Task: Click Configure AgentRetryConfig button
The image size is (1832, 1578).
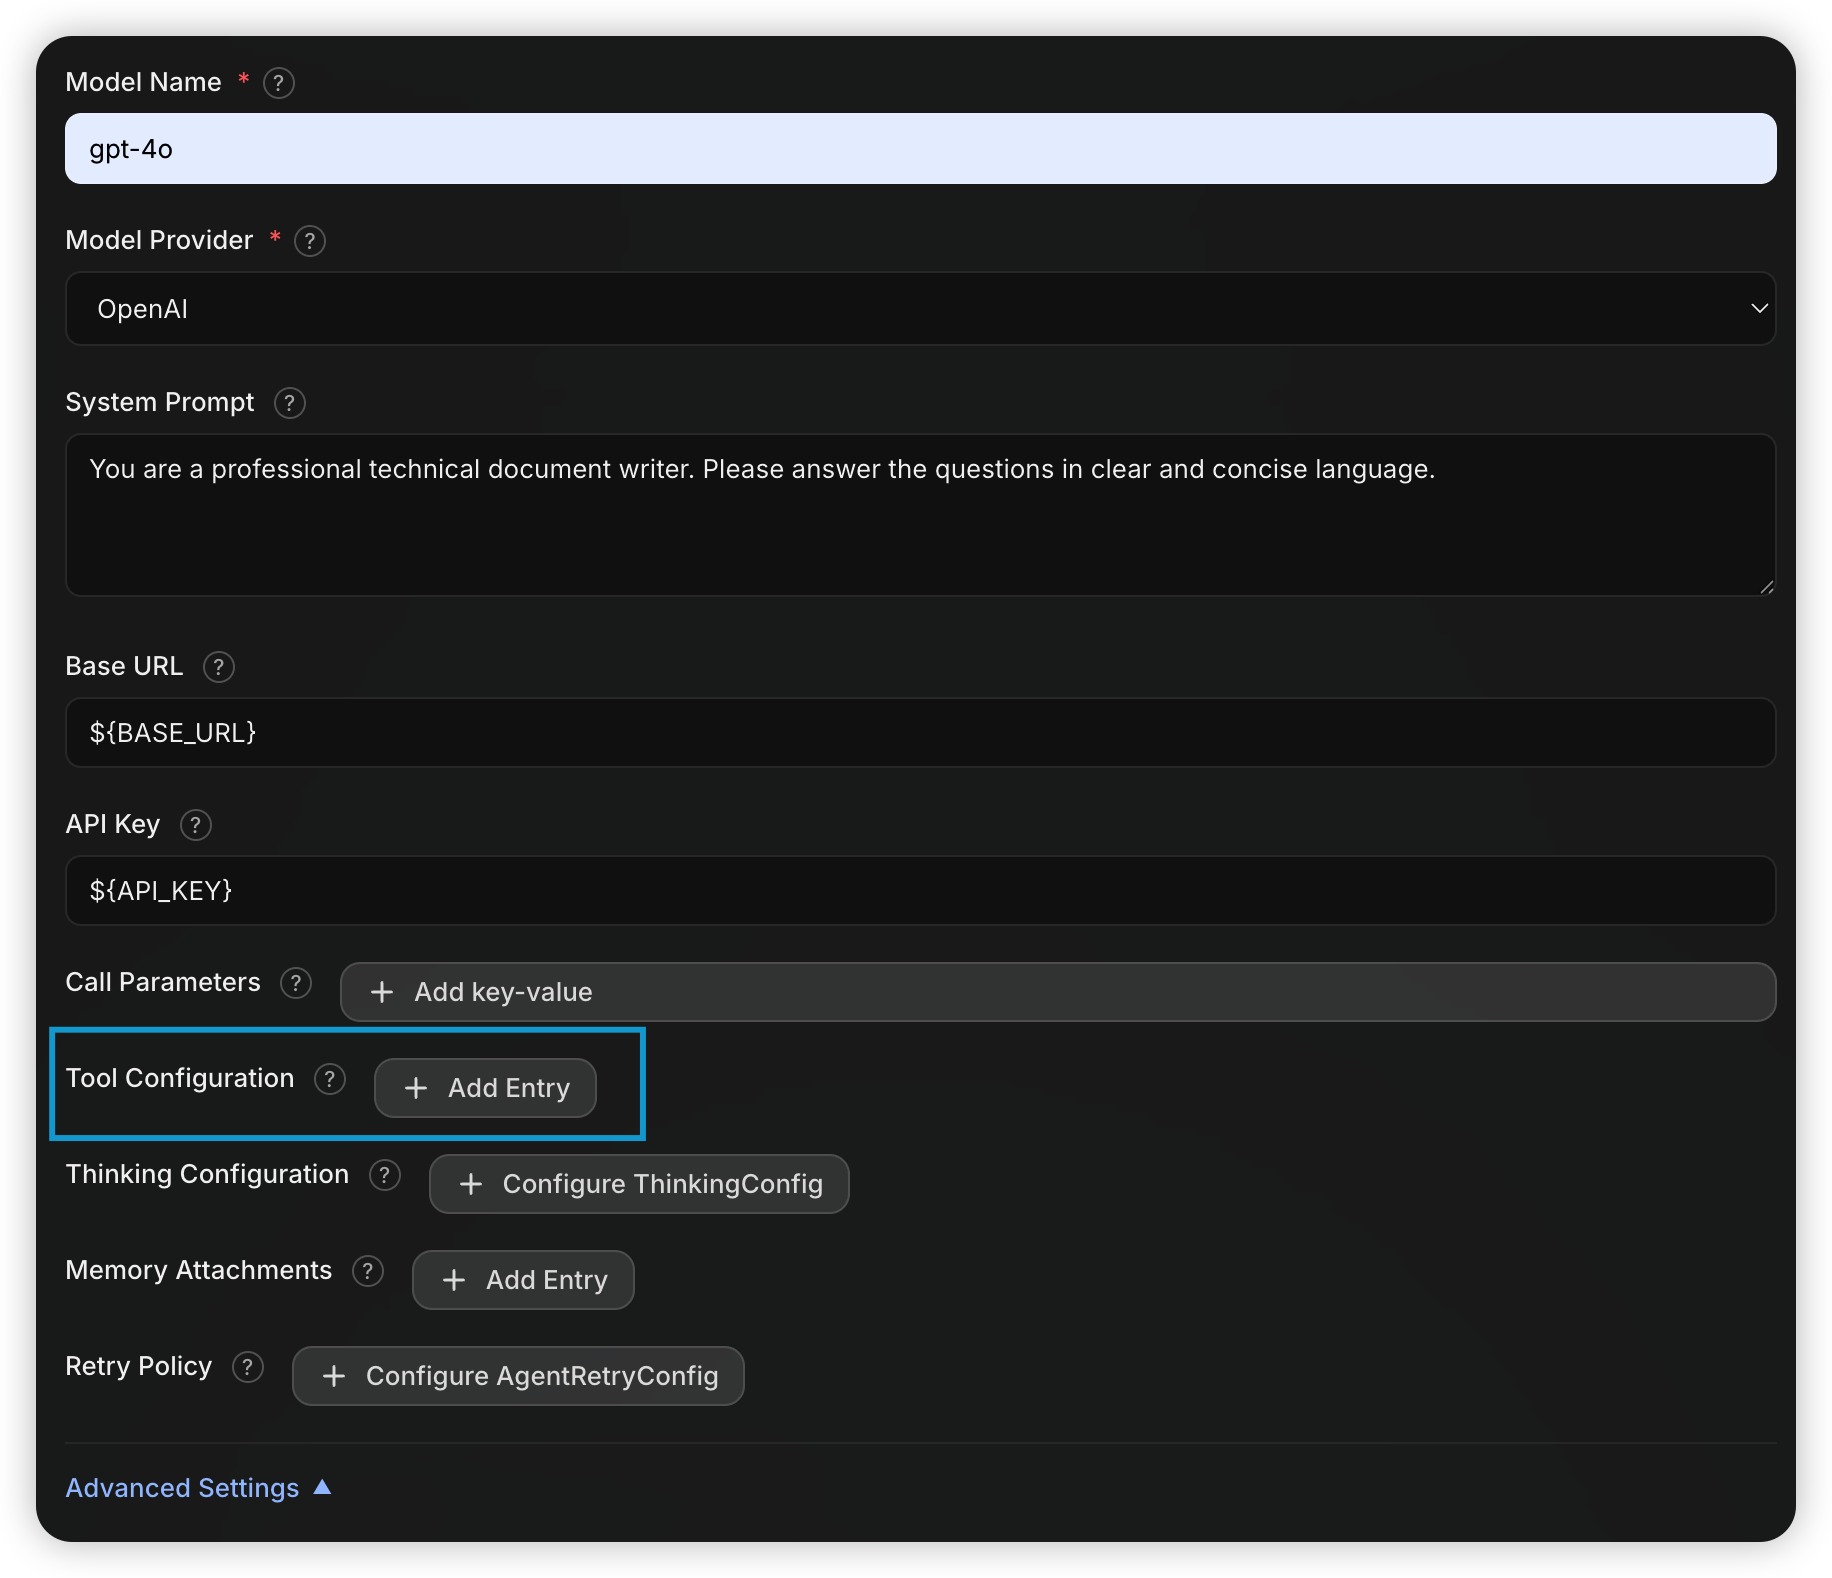Action: click(x=518, y=1376)
